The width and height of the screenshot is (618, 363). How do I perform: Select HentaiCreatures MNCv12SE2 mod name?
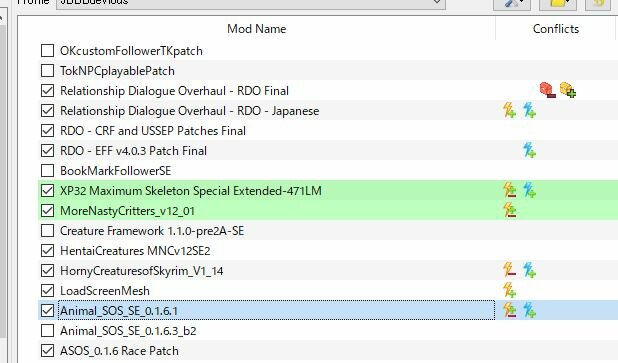click(135, 251)
